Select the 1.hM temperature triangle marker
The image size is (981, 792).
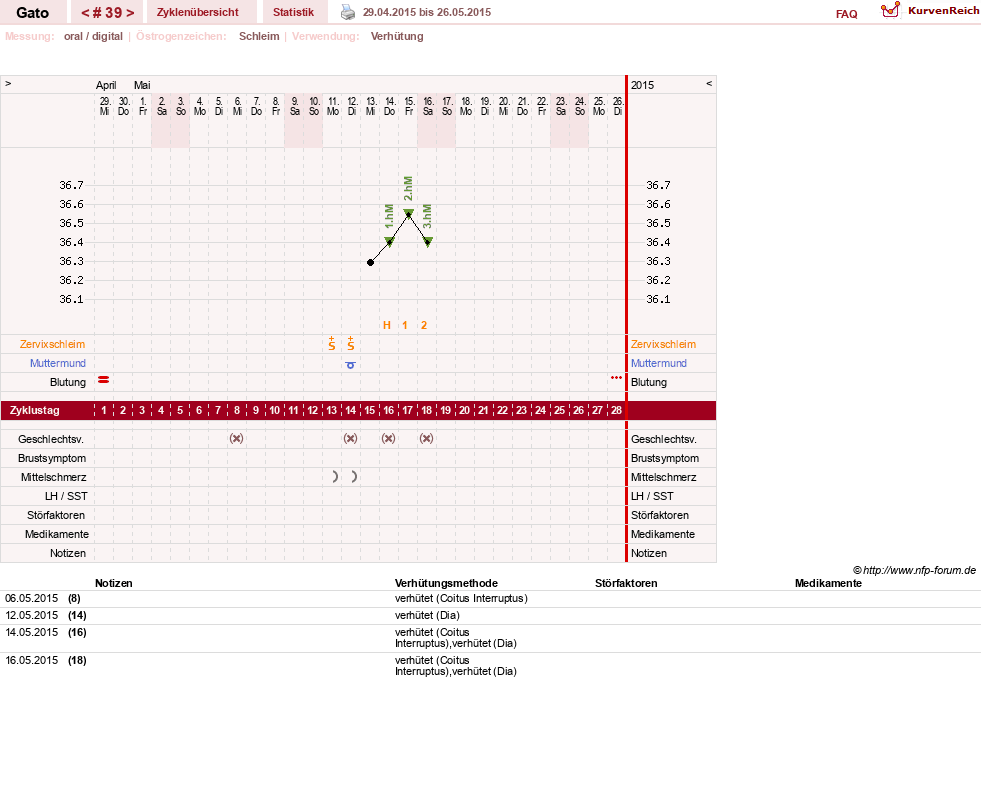[389, 242]
